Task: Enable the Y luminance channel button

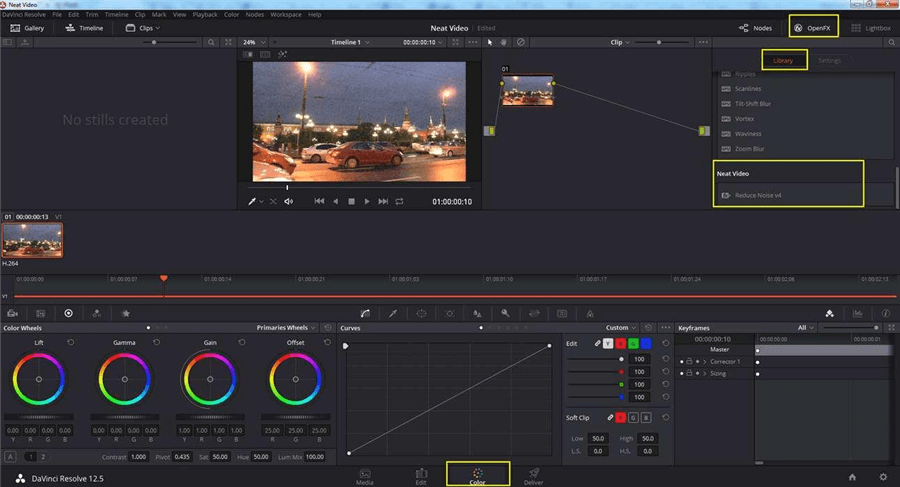Action: click(x=608, y=343)
